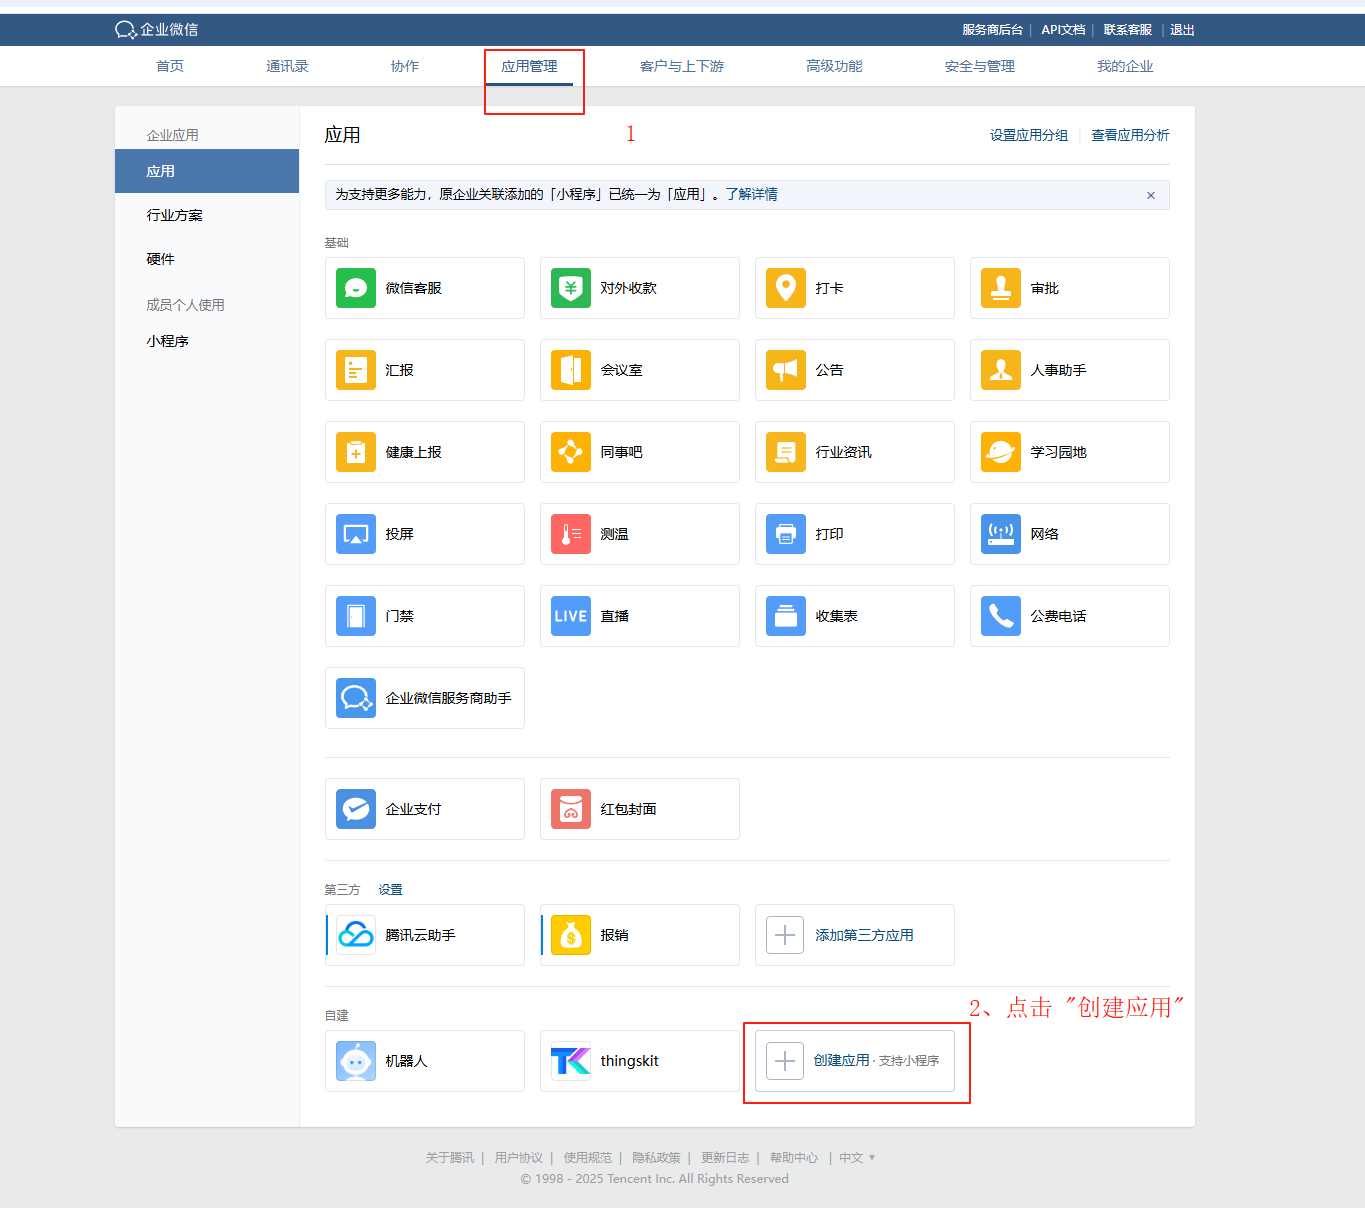Click the 添加第三方应用 button

854,935
